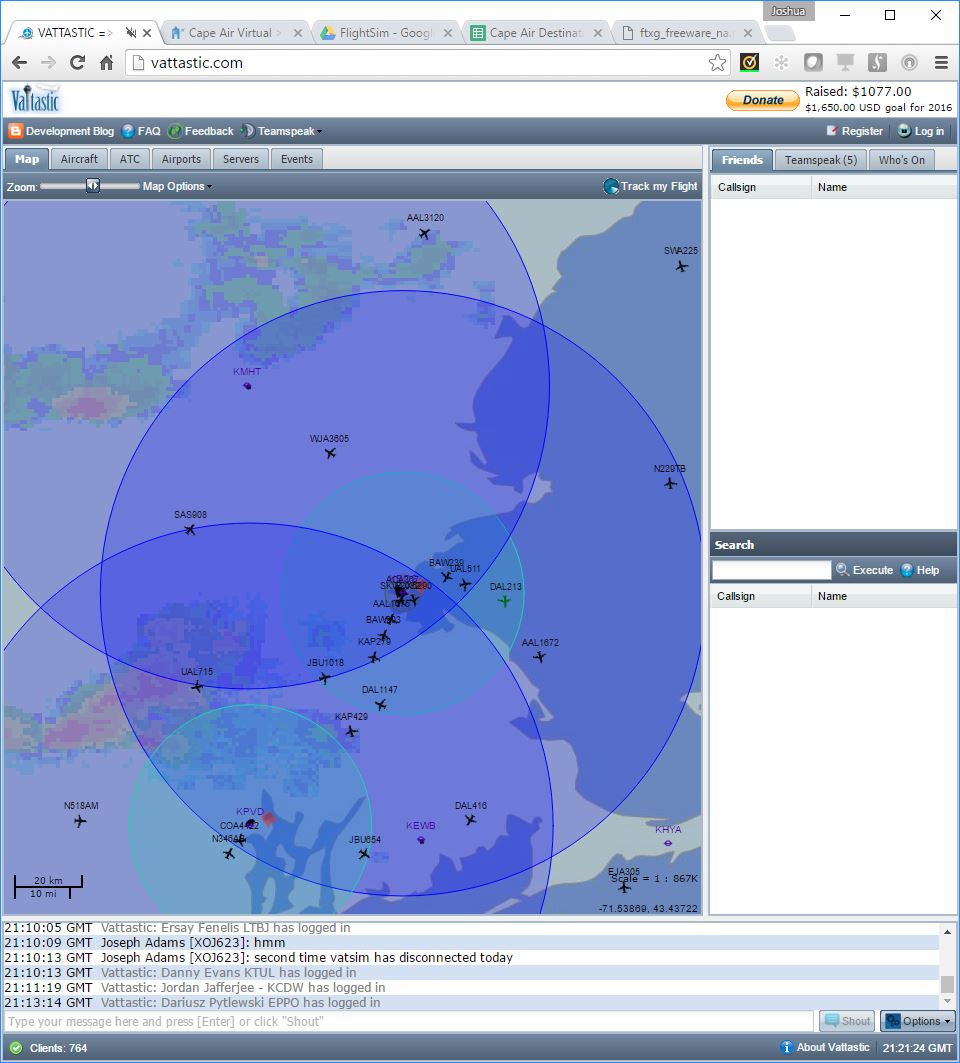
Task: Select the UAL715 aircraft icon
Action: [x=197, y=687]
